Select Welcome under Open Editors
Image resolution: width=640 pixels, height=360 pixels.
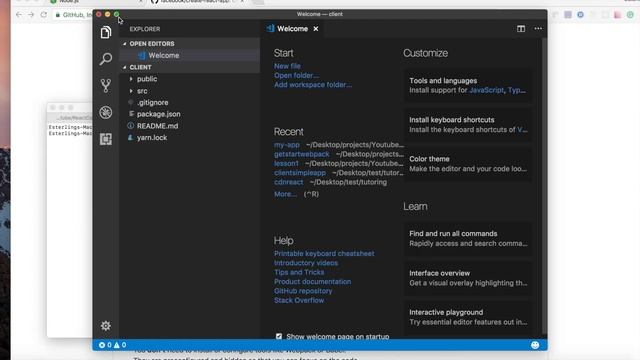tap(189, 55)
